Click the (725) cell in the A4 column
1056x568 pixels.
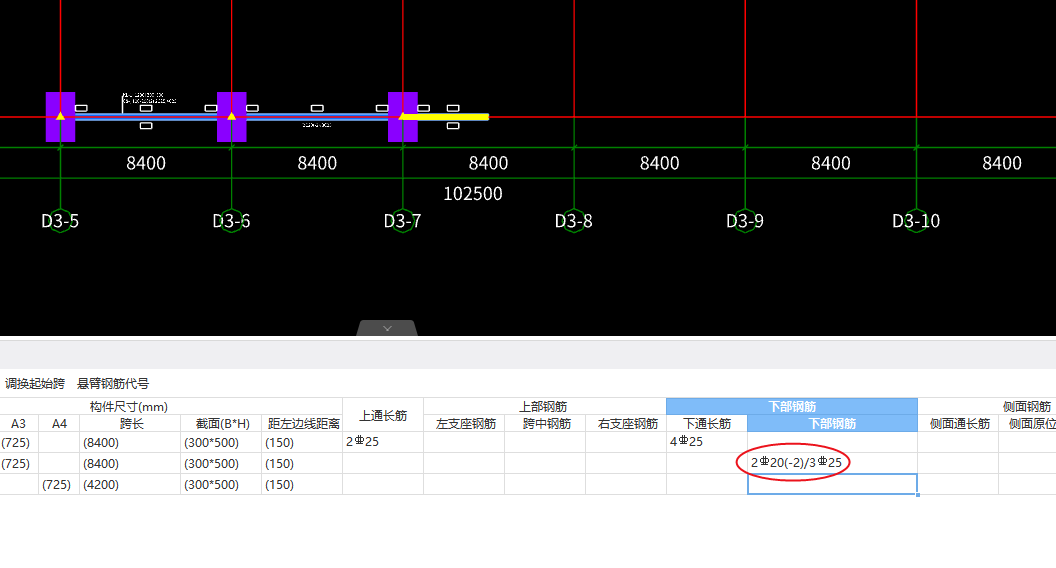tap(59, 484)
